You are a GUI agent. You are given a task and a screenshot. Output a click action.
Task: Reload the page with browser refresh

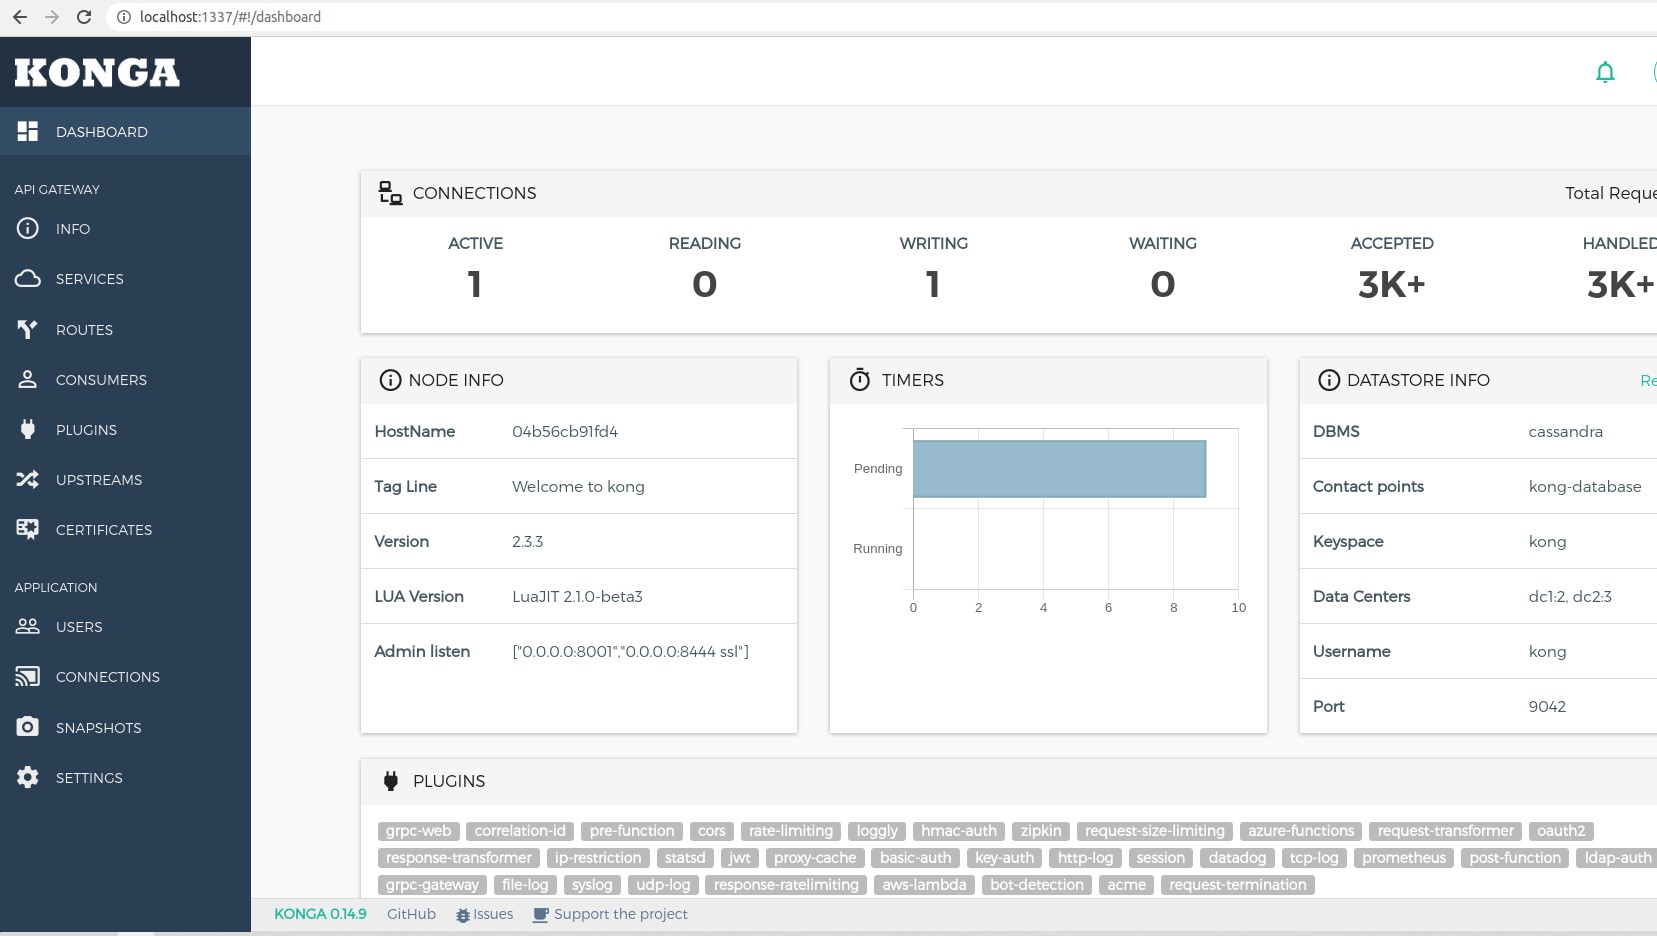point(84,17)
